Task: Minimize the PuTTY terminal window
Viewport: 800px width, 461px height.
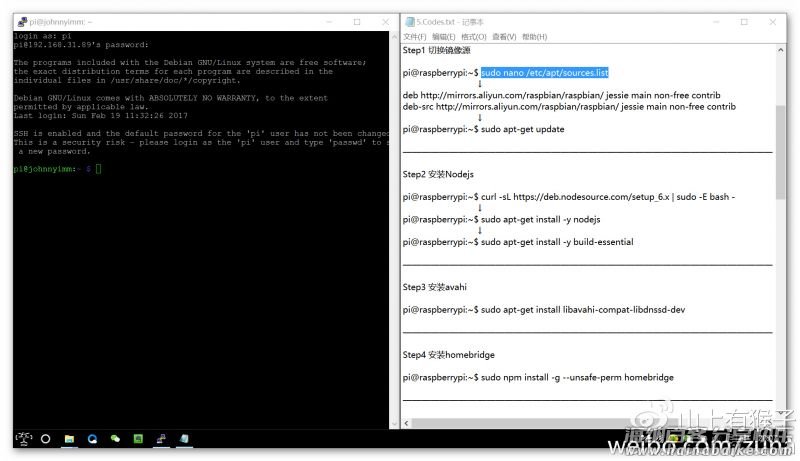Action: [329, 22]
